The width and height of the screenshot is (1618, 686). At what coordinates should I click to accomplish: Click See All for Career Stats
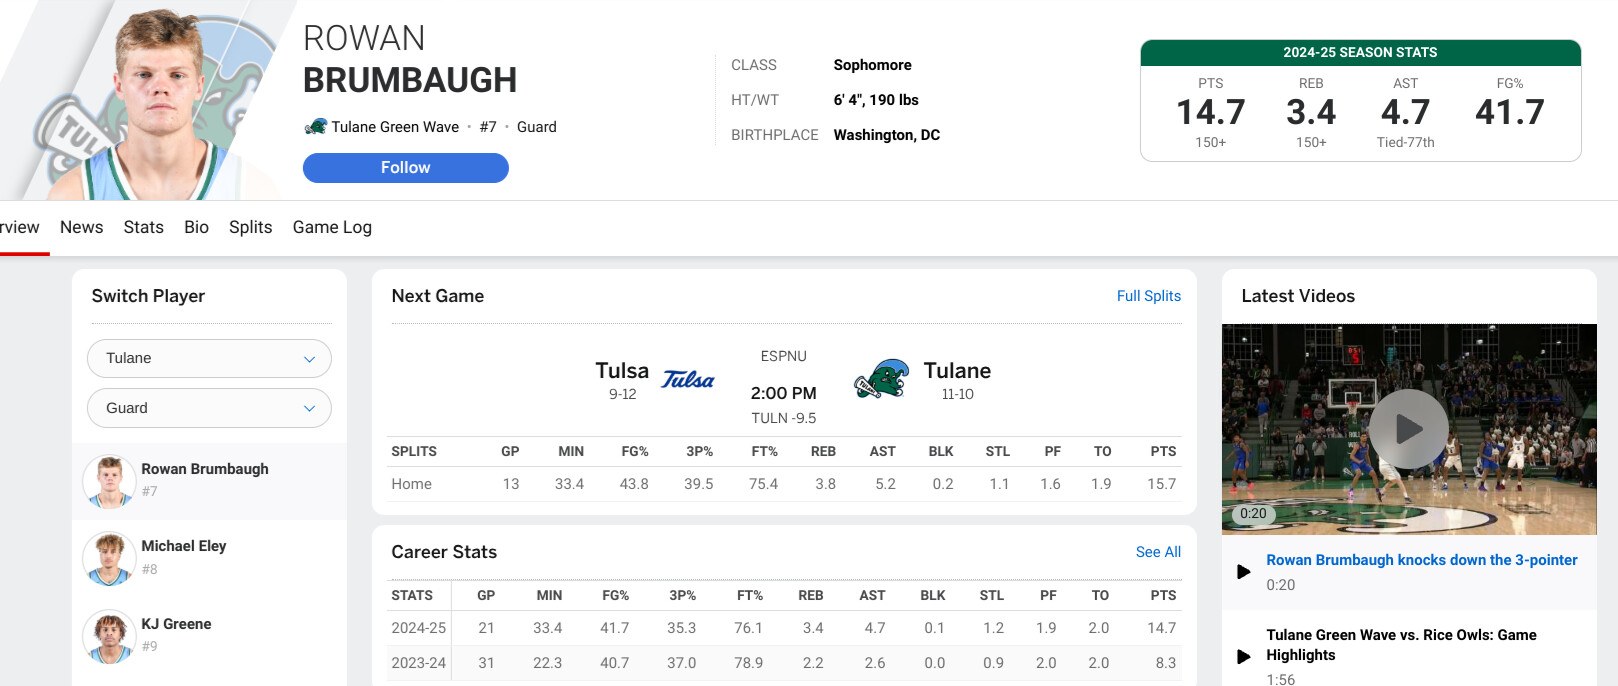tap(1158, 552)
